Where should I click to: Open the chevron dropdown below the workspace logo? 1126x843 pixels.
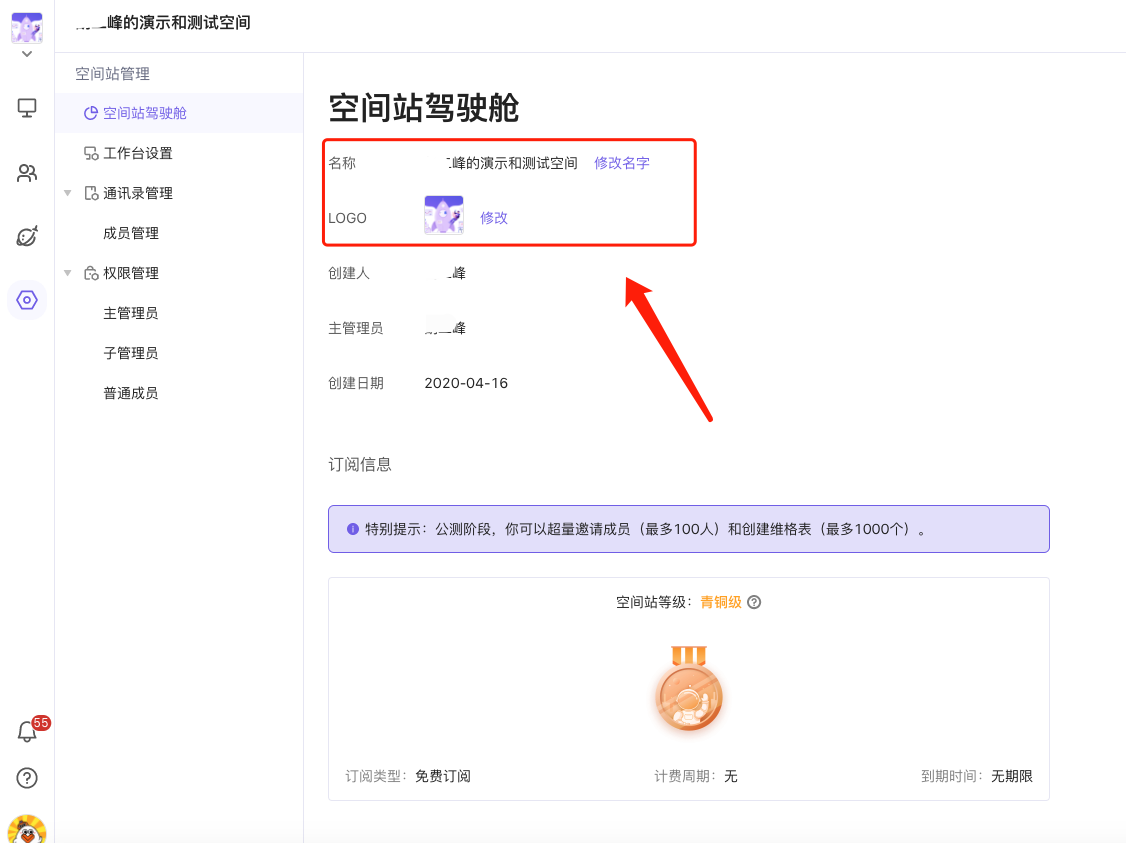pos(26,54)
